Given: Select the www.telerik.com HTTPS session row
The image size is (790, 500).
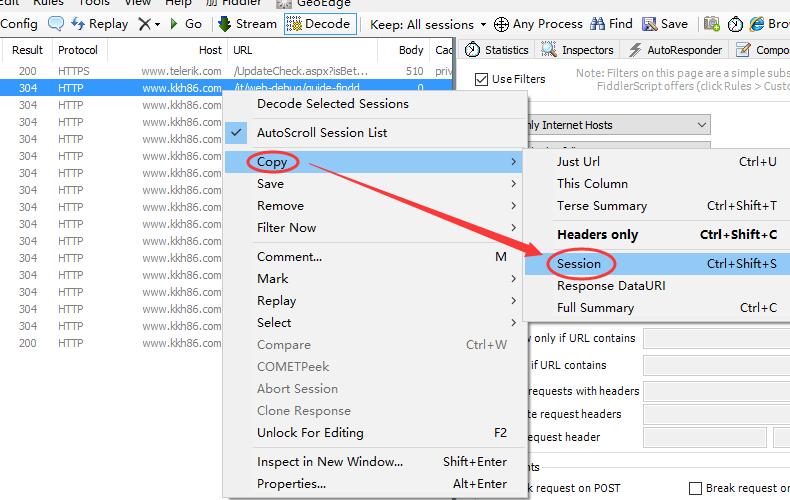Looking at the screenshot, I should (227, 71).
